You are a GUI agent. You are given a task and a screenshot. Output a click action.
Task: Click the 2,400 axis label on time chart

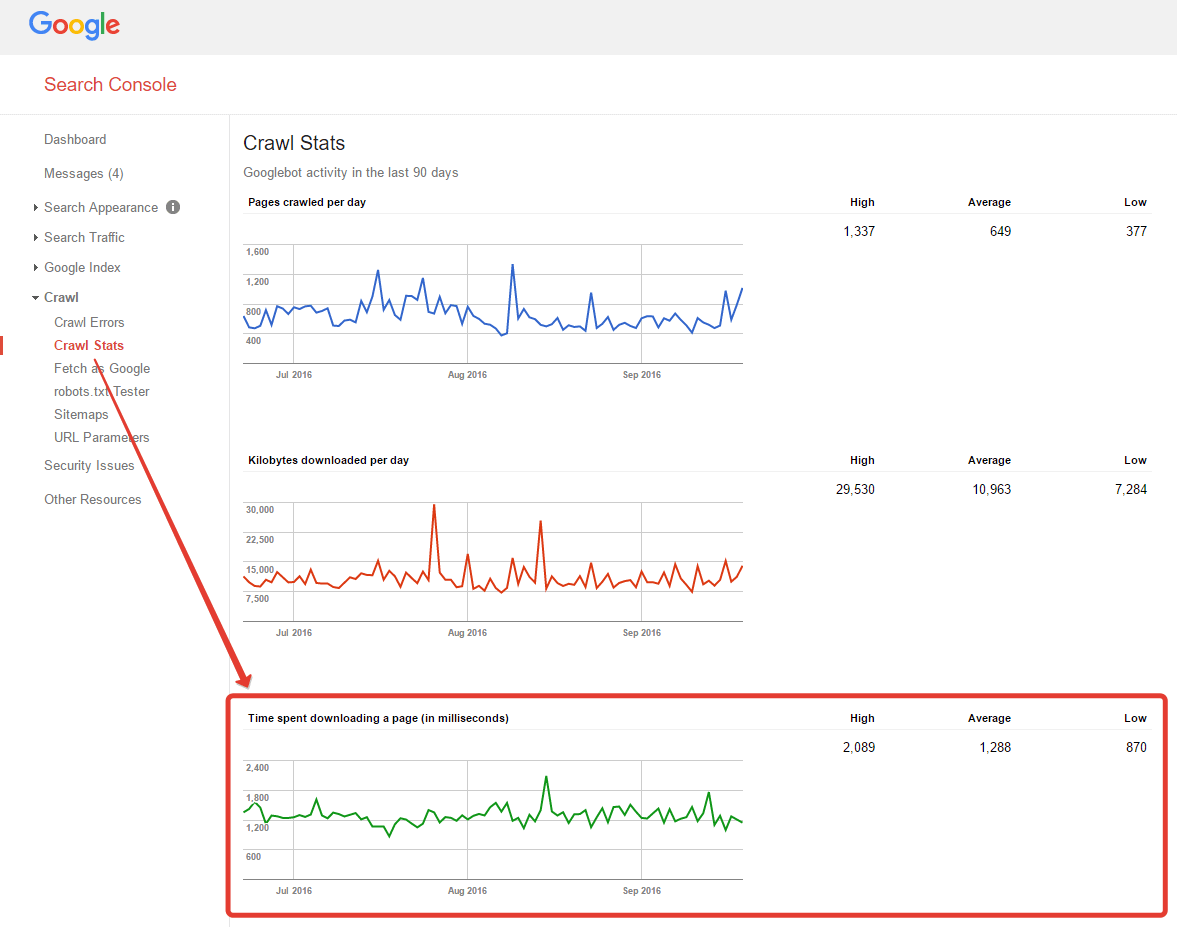(x=257, y=768)
